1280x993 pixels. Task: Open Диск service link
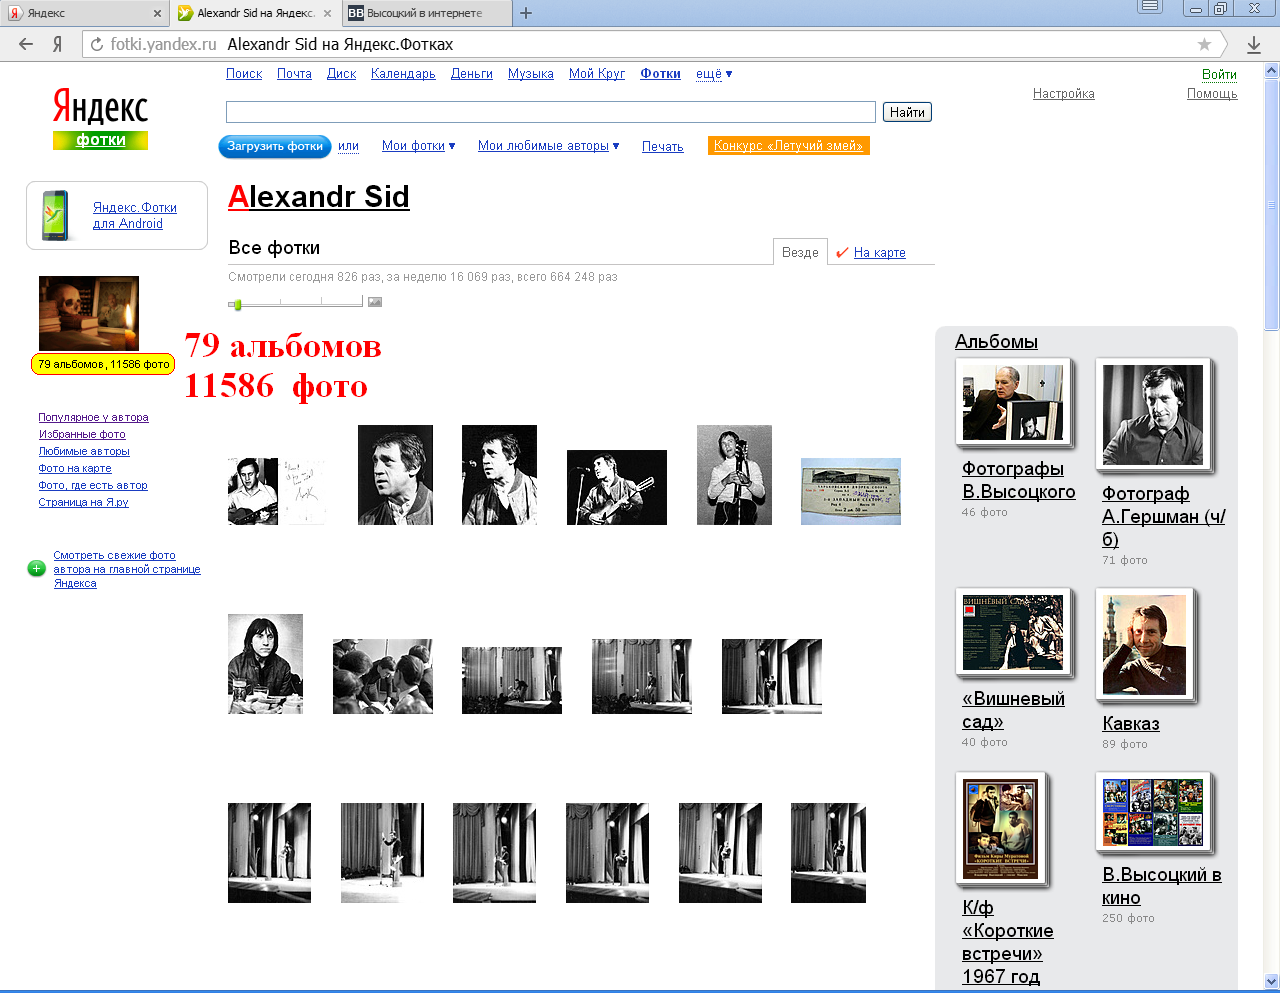pos(341,74)
